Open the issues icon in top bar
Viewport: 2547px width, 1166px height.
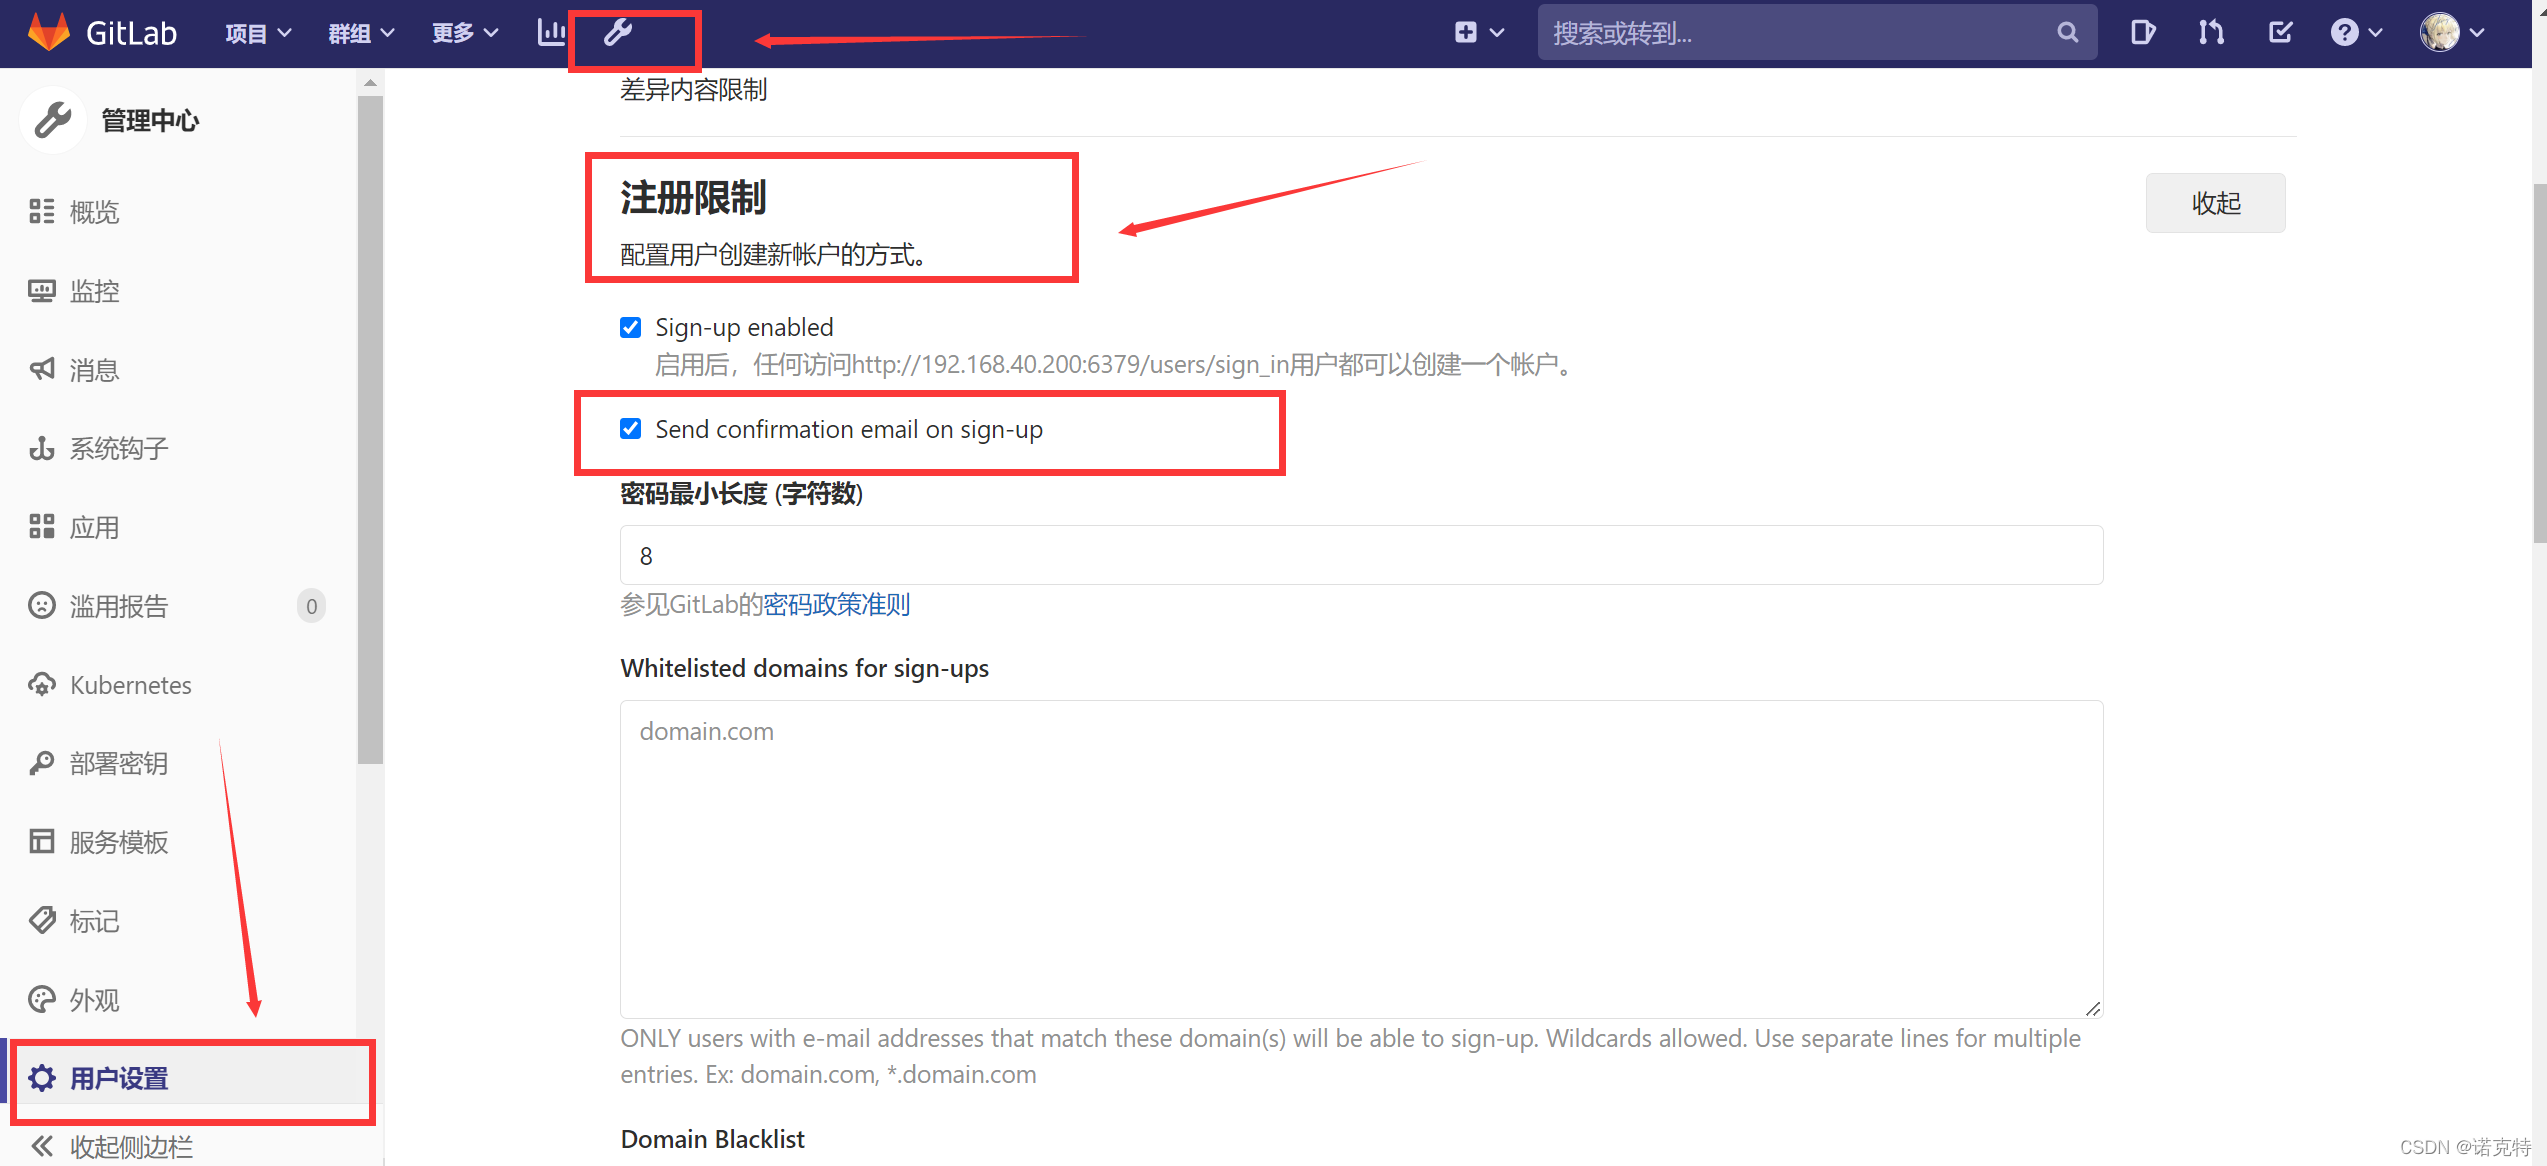[2142, 33]
